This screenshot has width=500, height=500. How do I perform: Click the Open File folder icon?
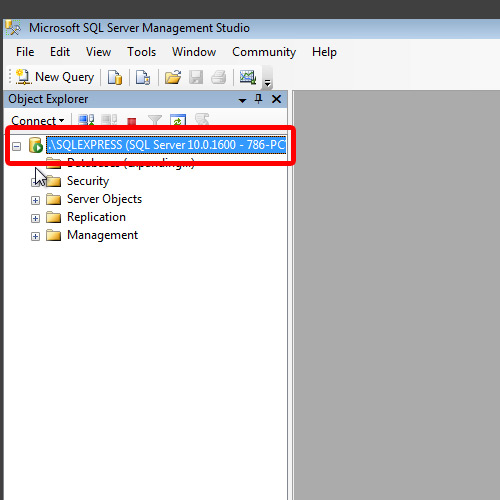point(173,77)
